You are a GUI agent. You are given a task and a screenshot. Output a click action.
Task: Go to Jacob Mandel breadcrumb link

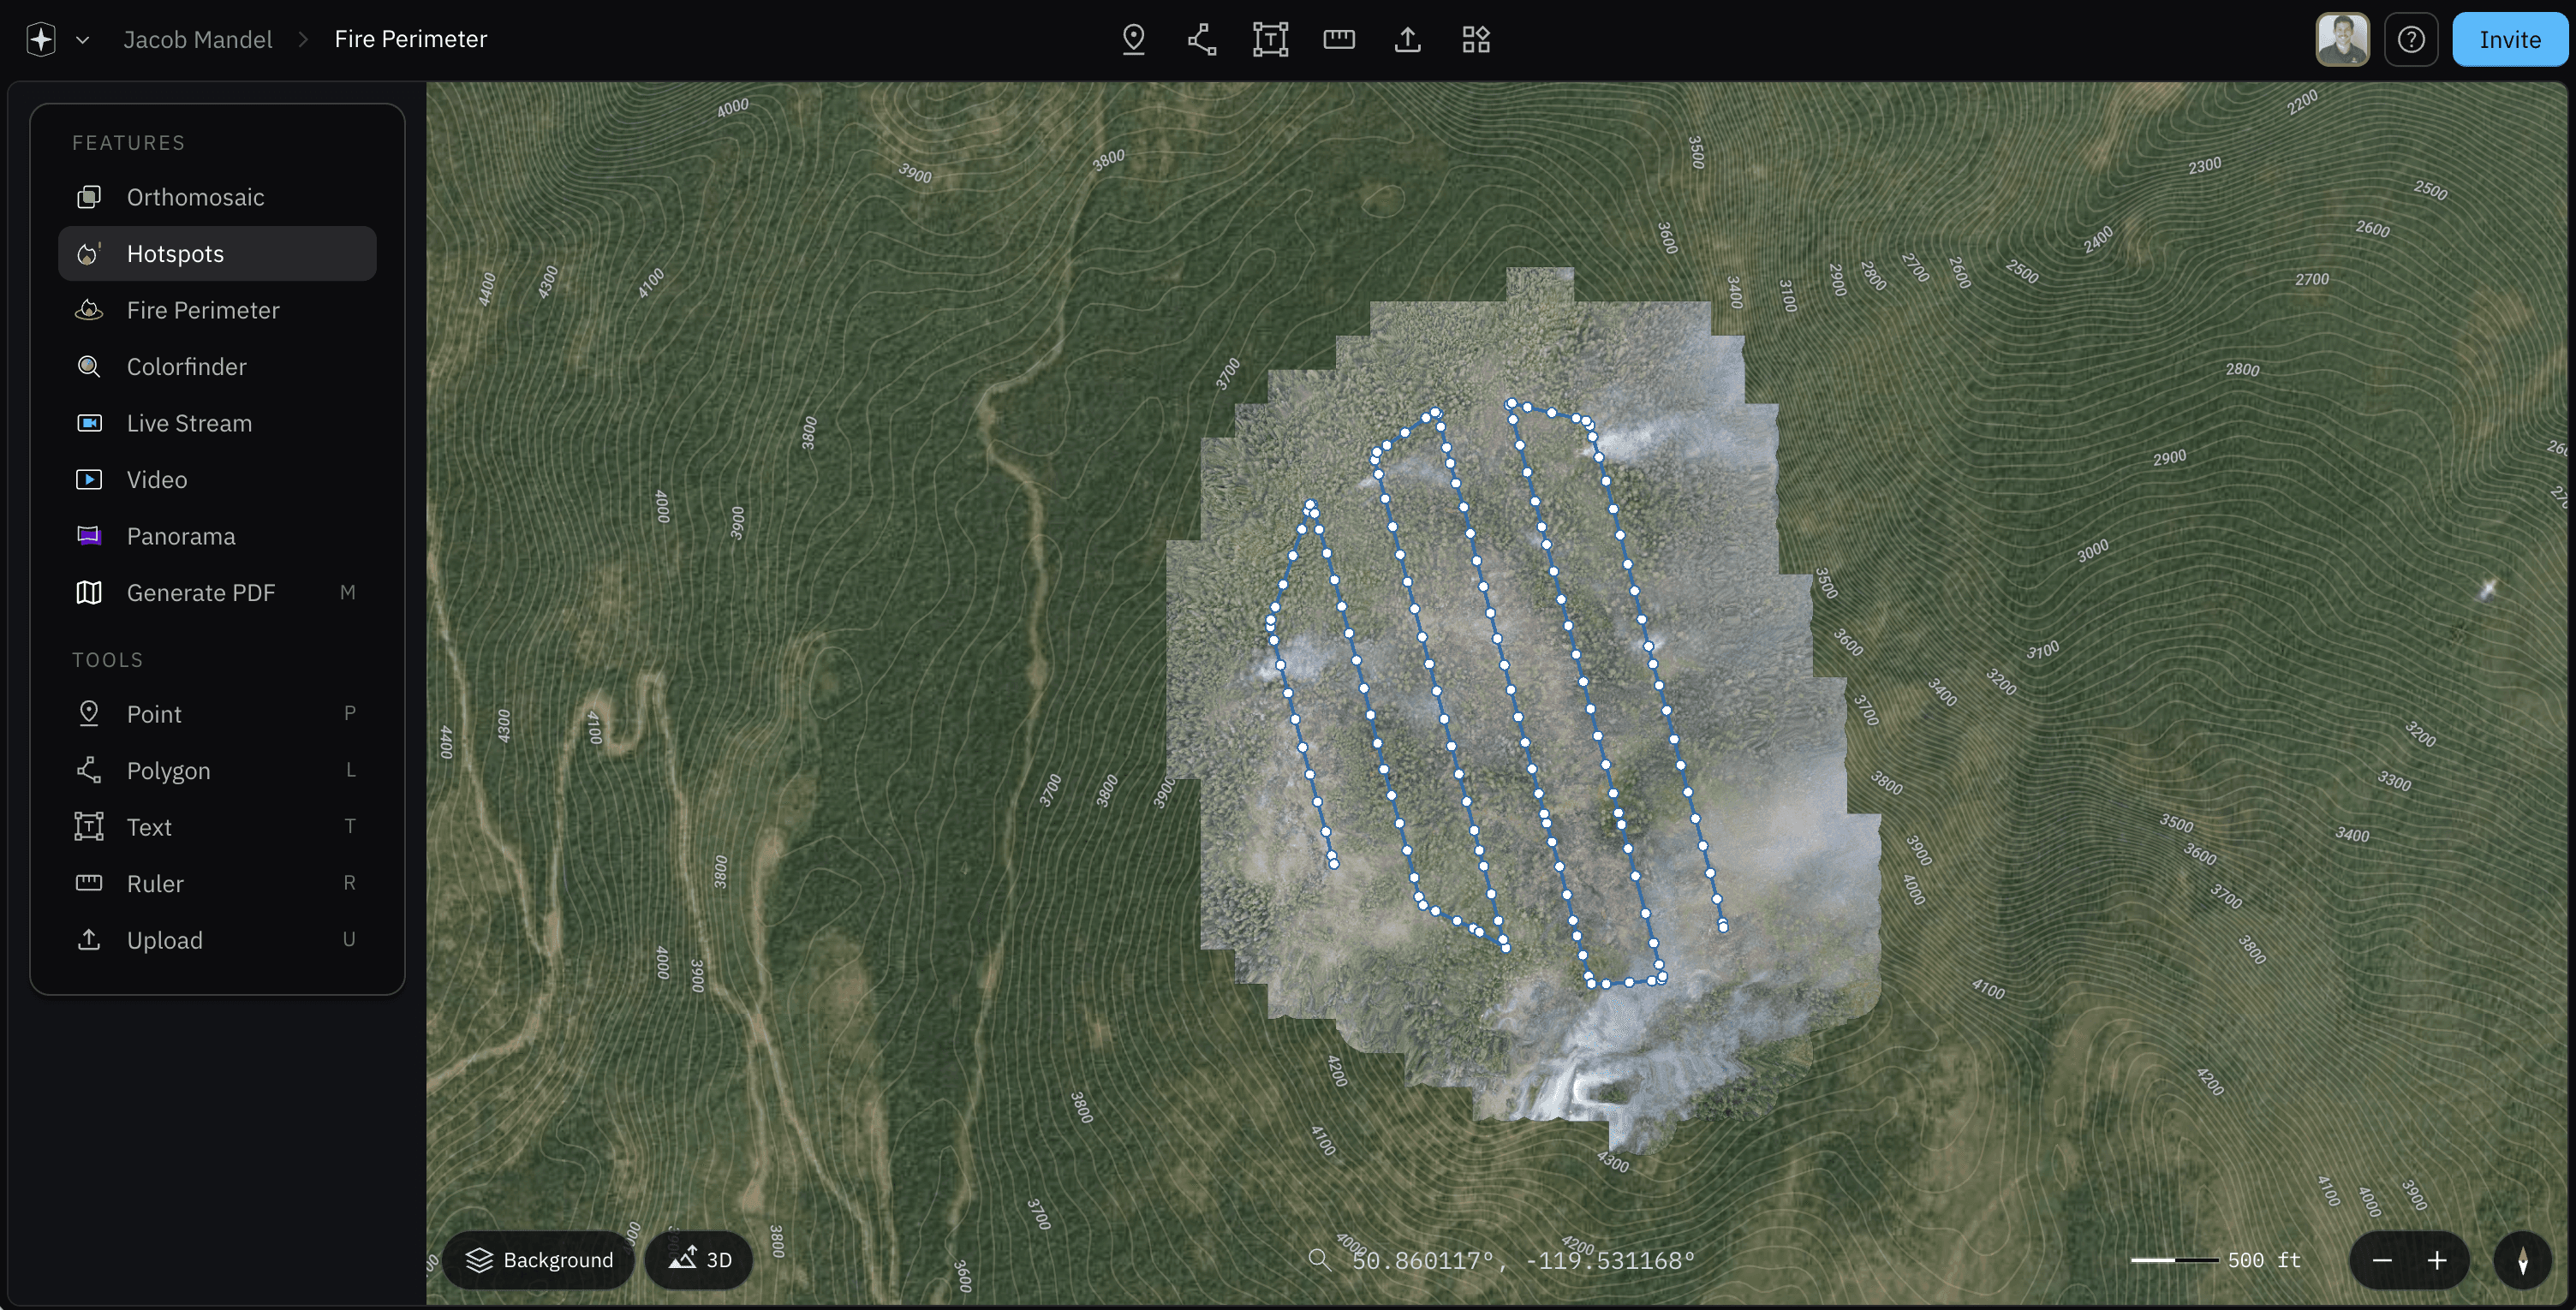tap(198, 39)
